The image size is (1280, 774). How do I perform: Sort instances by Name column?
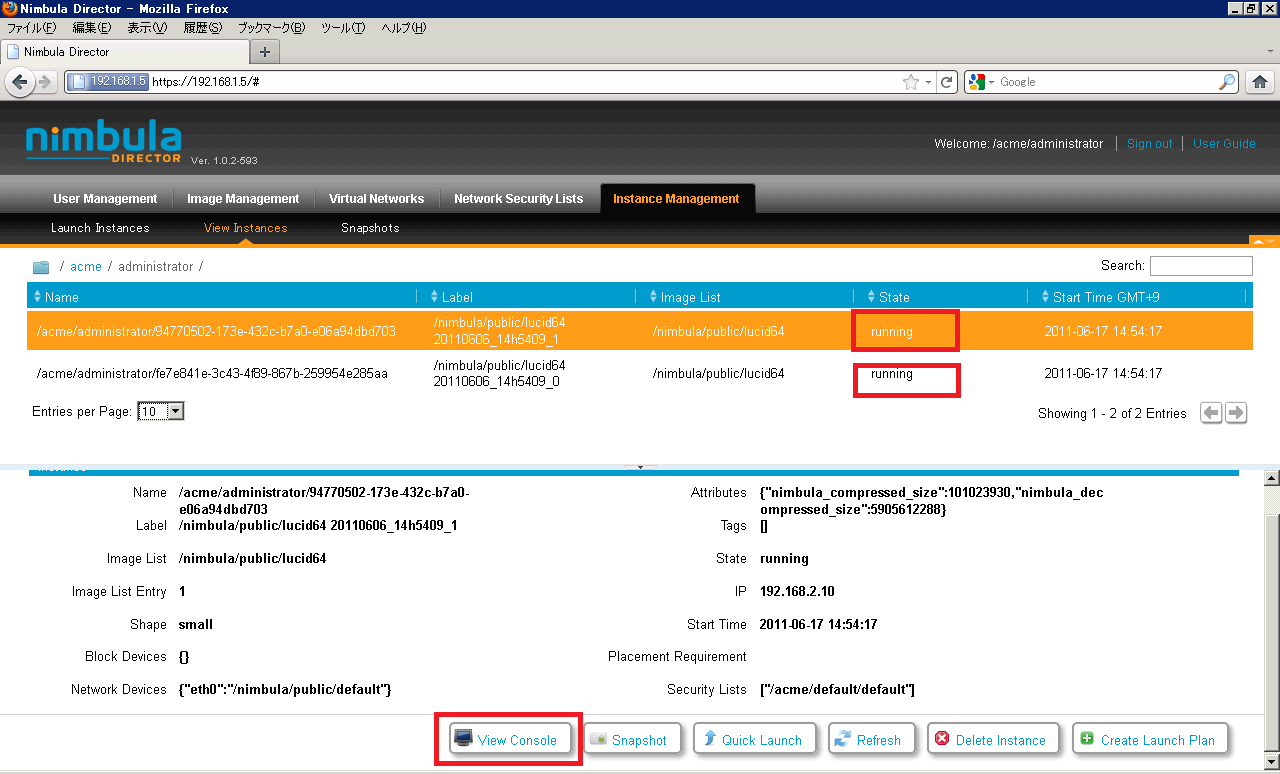point(61,297)
